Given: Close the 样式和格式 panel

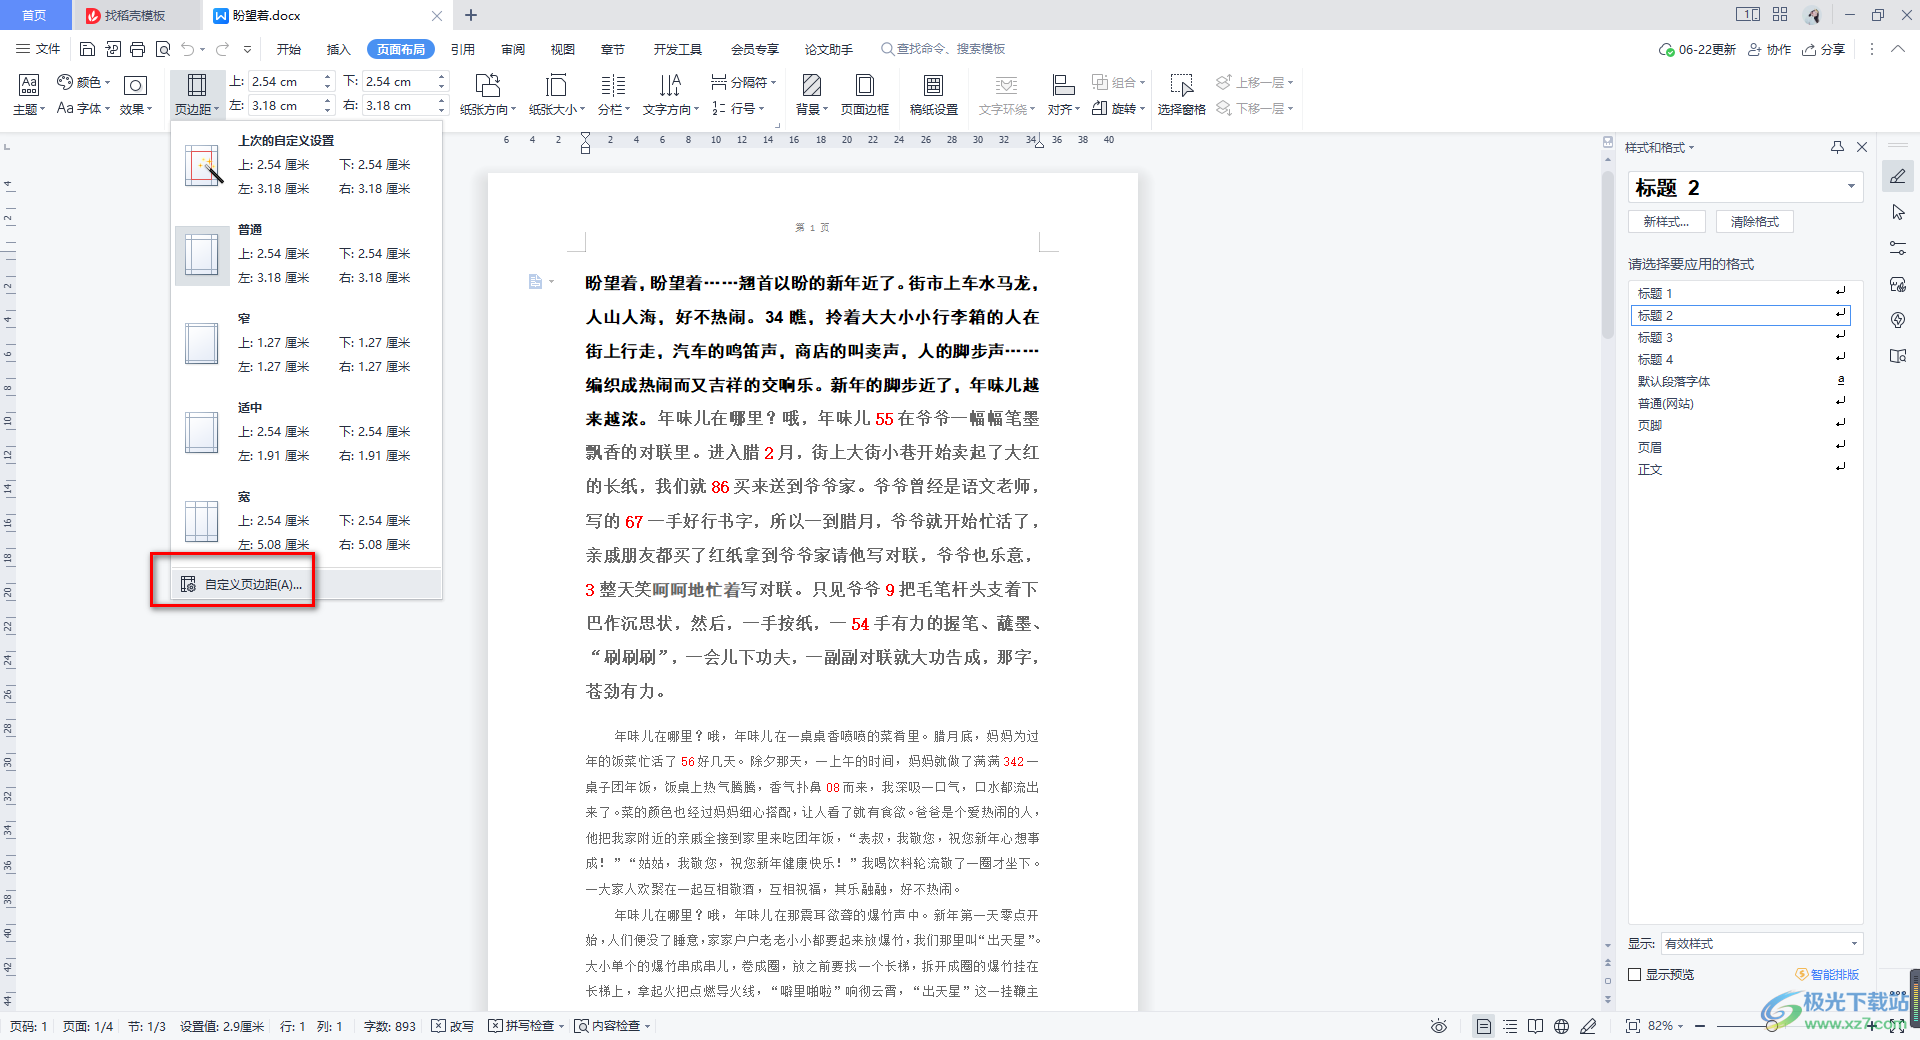Looking at the screenshot, I should [x=1862, y=147].
